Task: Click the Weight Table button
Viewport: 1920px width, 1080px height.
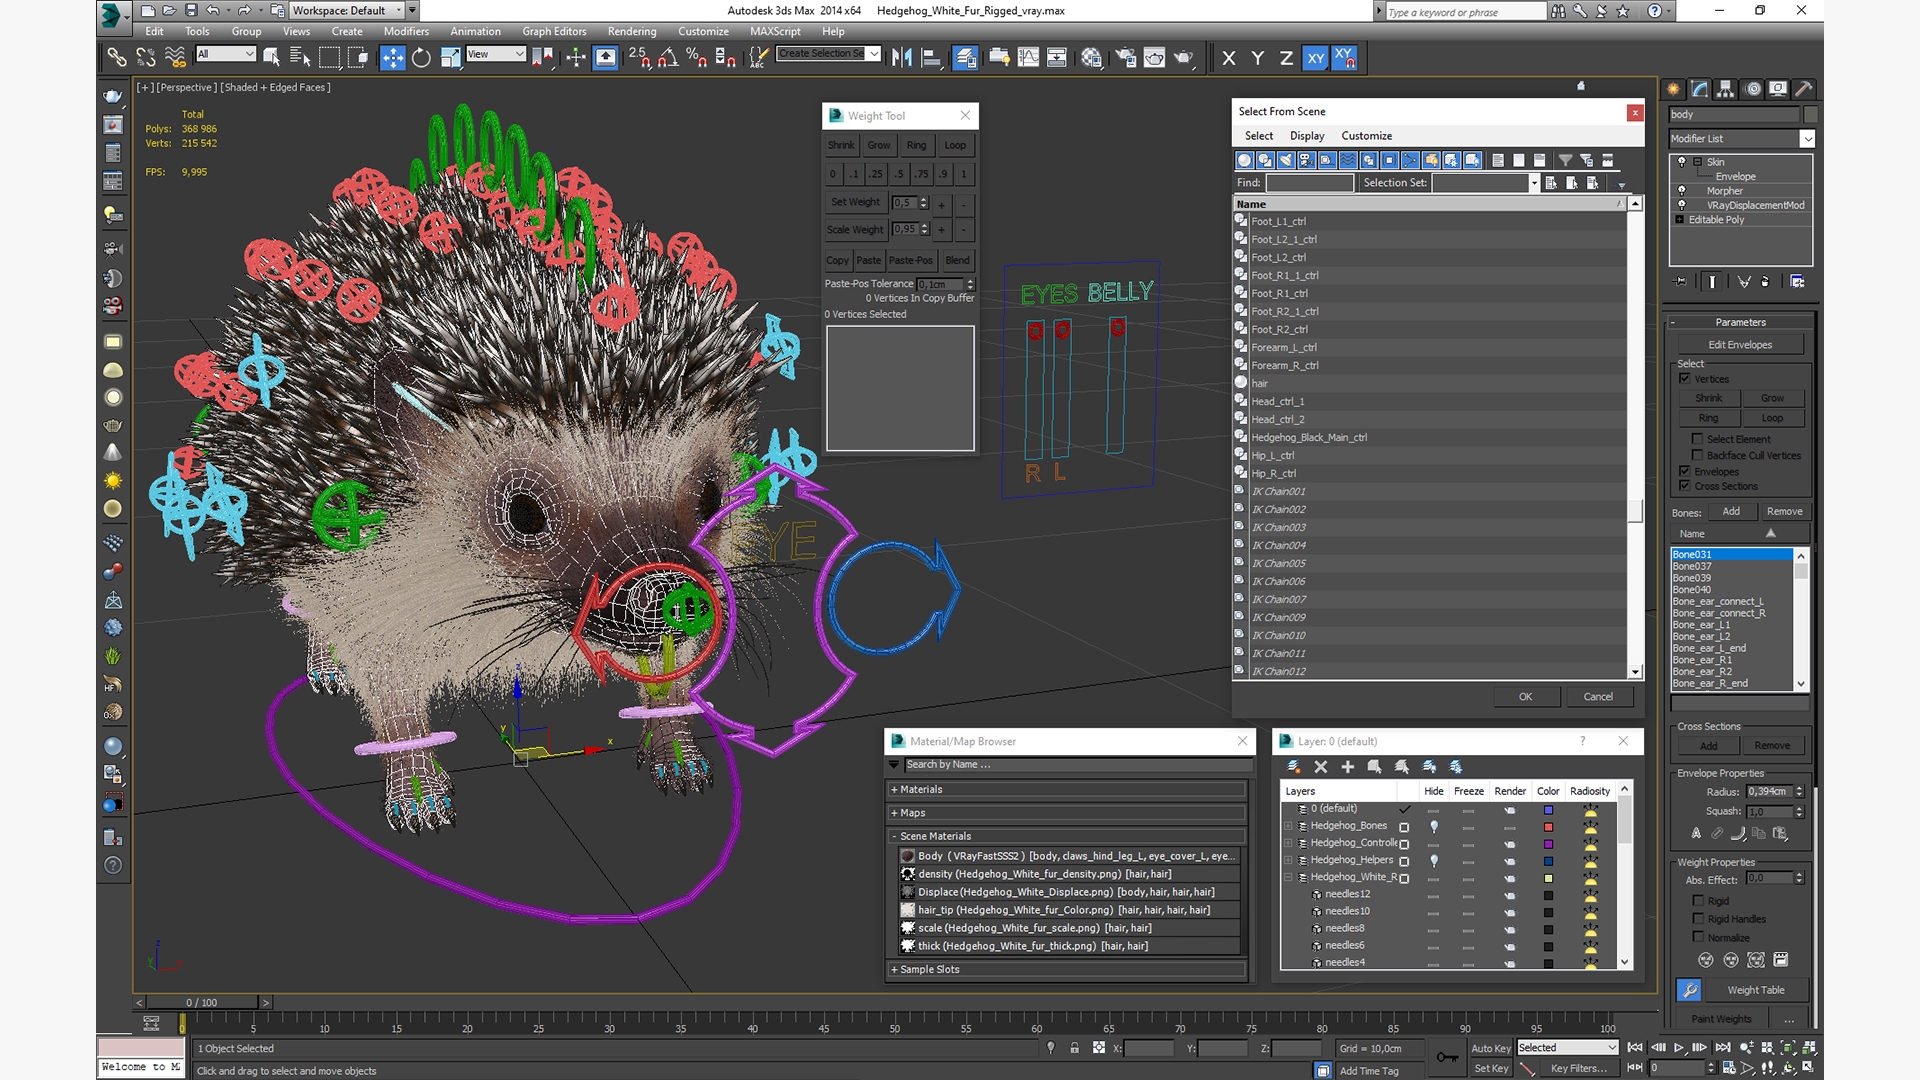Action: coord(1756,990)
